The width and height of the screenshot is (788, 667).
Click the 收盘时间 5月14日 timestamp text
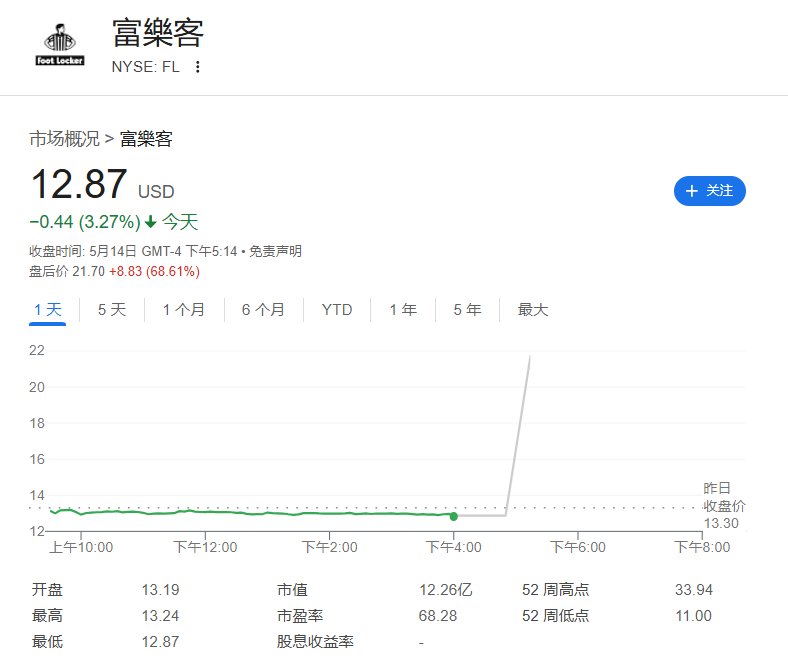133,251
